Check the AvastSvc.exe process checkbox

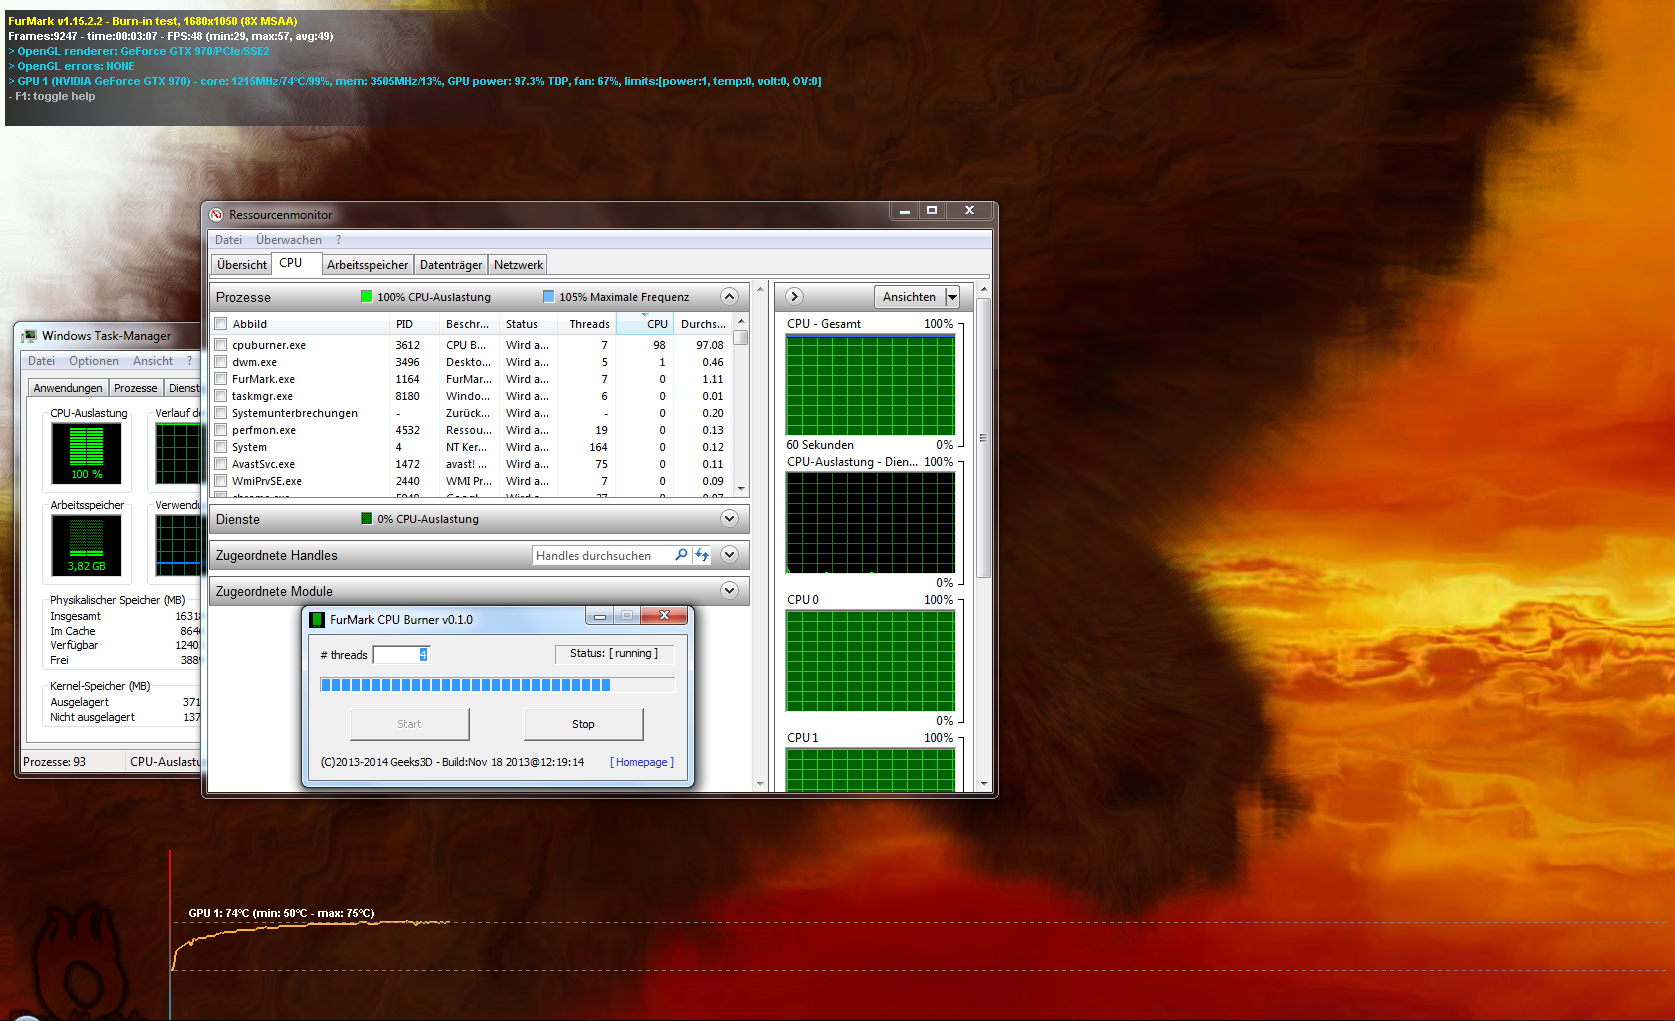click(221, 464)
